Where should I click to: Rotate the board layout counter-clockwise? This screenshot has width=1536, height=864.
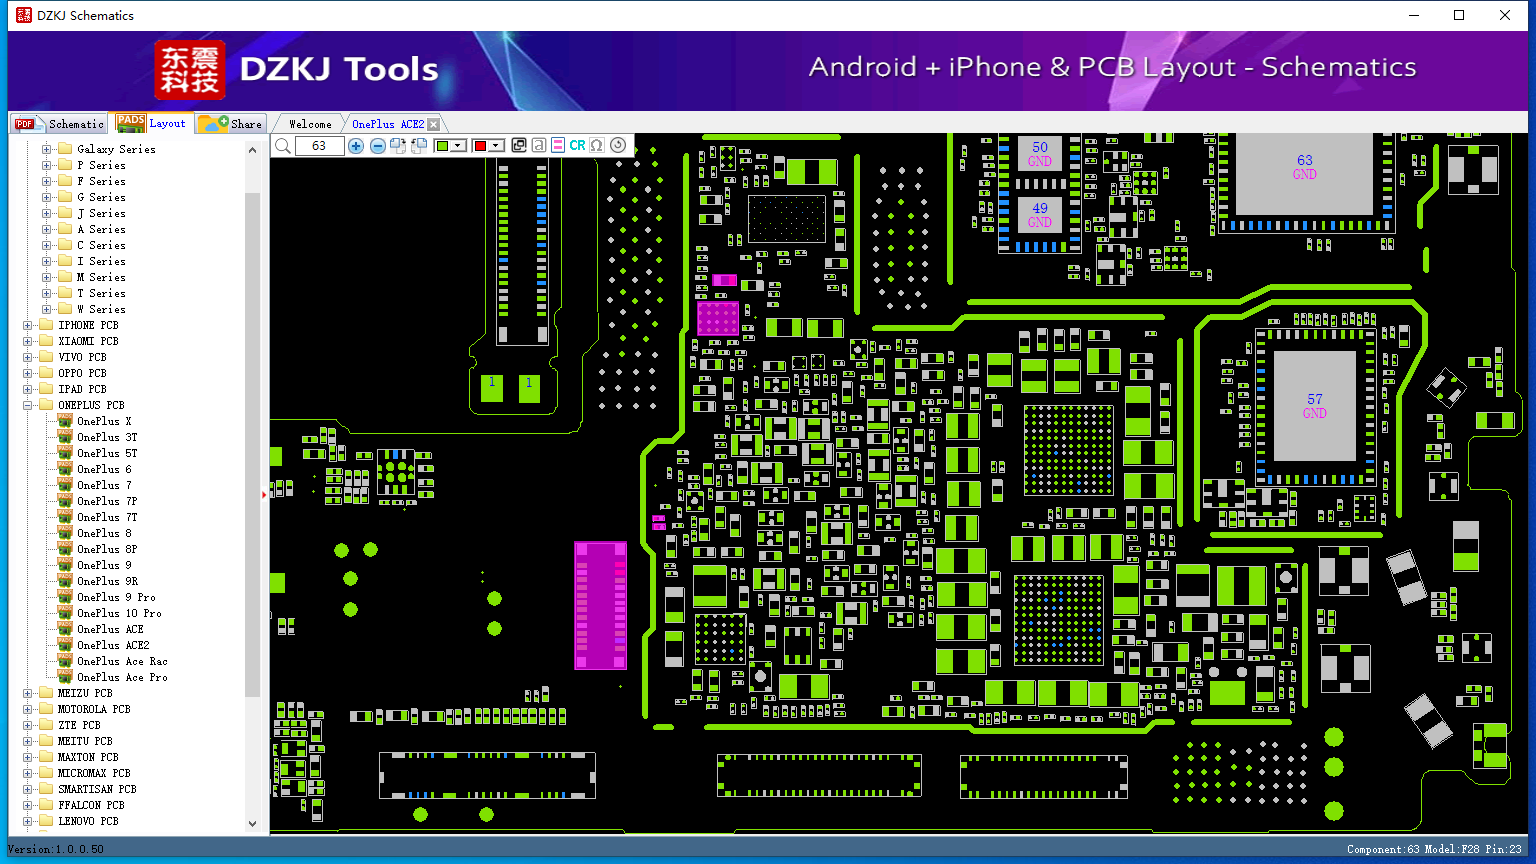pos(419,146)
